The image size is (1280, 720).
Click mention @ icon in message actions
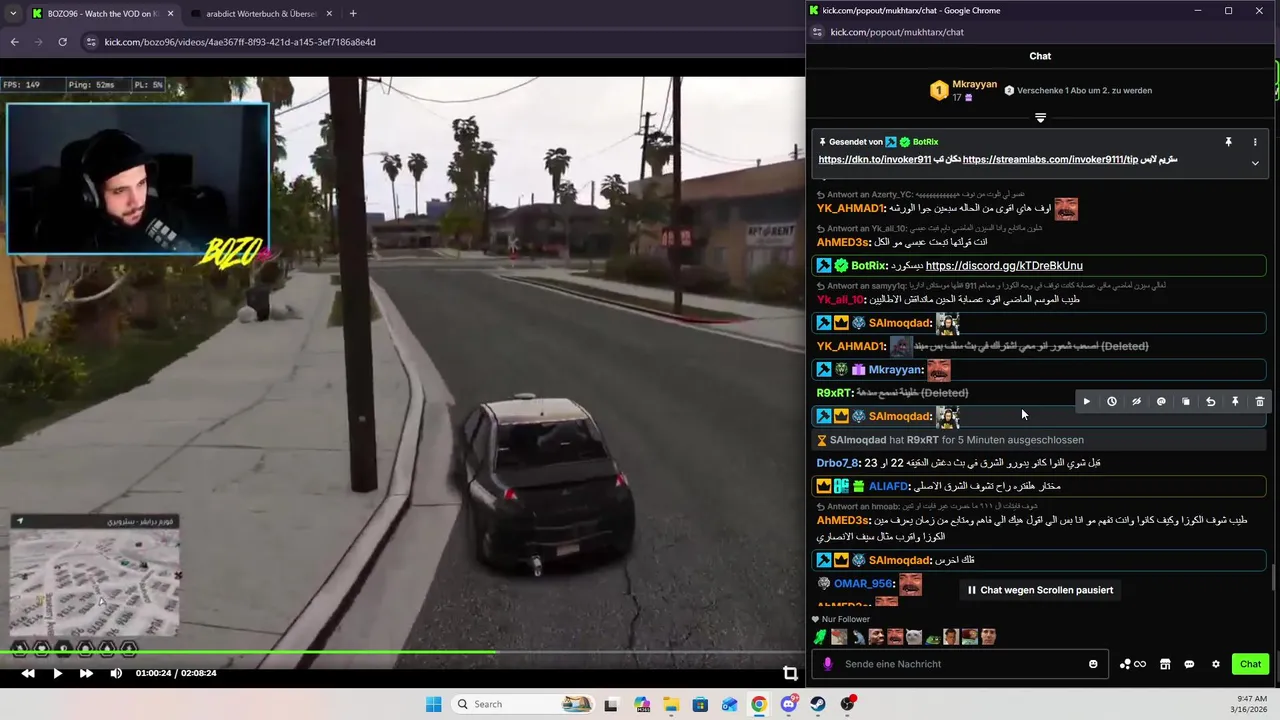click(1161, 401)
